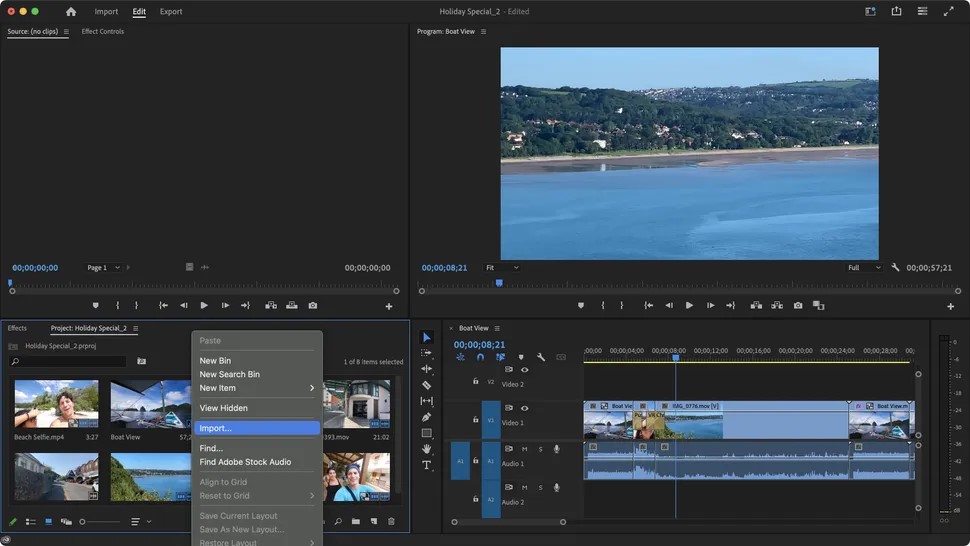The width and height of the screenshot is (970, 546).
Task: Open the Page 1 dropdown in Source monitor
Action: click(x=103, y=268)
